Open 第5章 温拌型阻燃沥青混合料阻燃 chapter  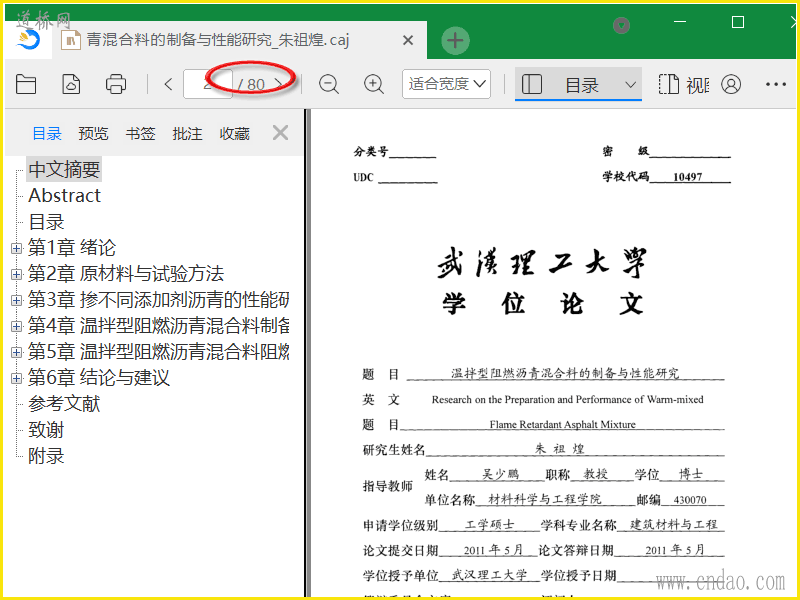[159, 352]
